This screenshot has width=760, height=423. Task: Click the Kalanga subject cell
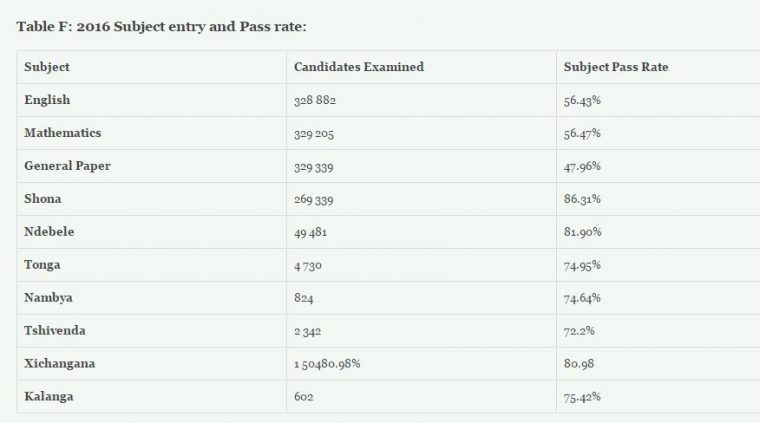coord(49,397)
